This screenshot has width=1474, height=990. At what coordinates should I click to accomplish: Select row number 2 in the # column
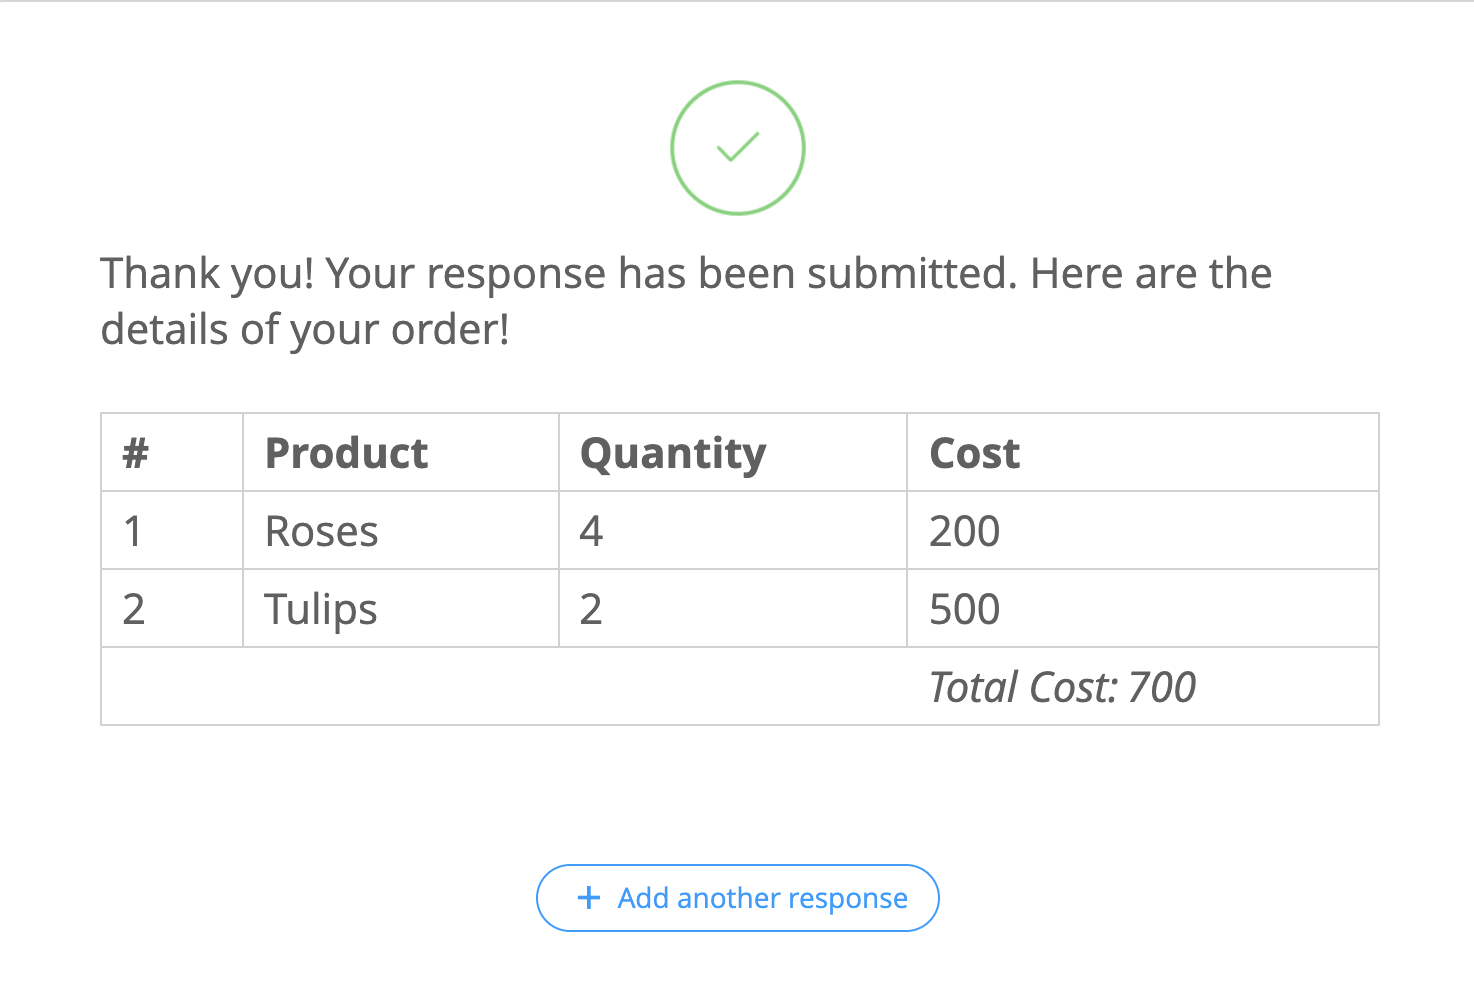134,609
